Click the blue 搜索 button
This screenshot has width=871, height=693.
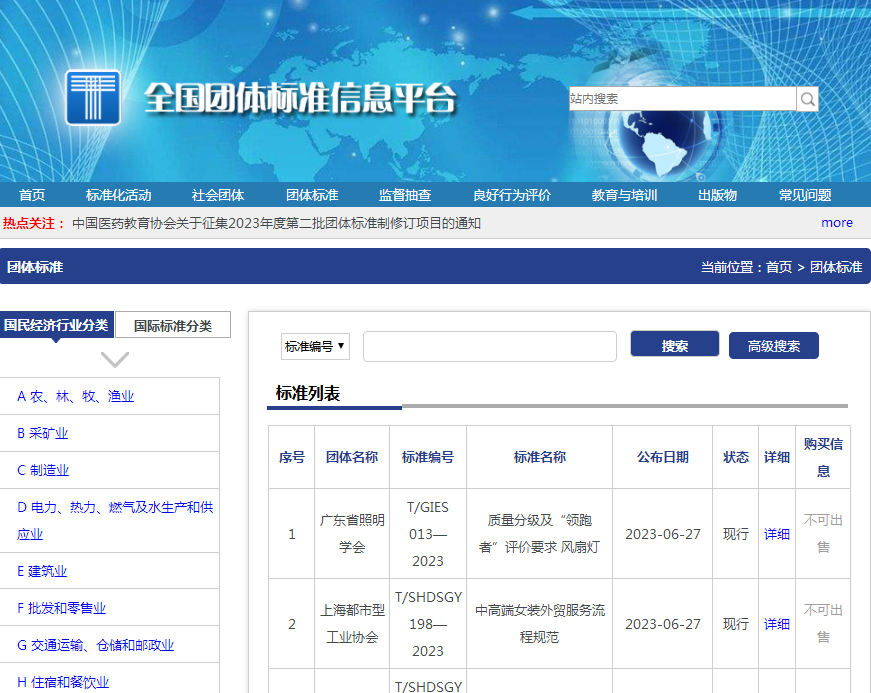click(x=674, y=345)
